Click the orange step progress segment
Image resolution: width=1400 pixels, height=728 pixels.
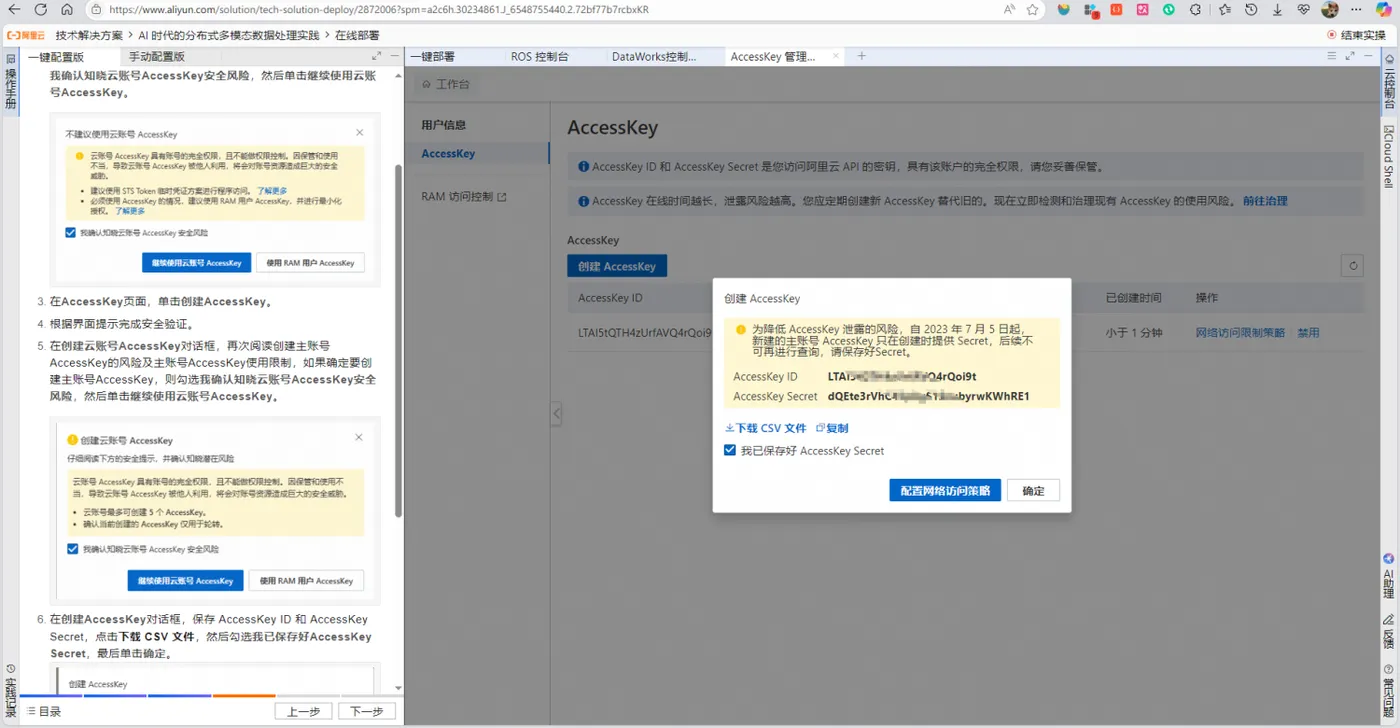(x=244, y=695)
